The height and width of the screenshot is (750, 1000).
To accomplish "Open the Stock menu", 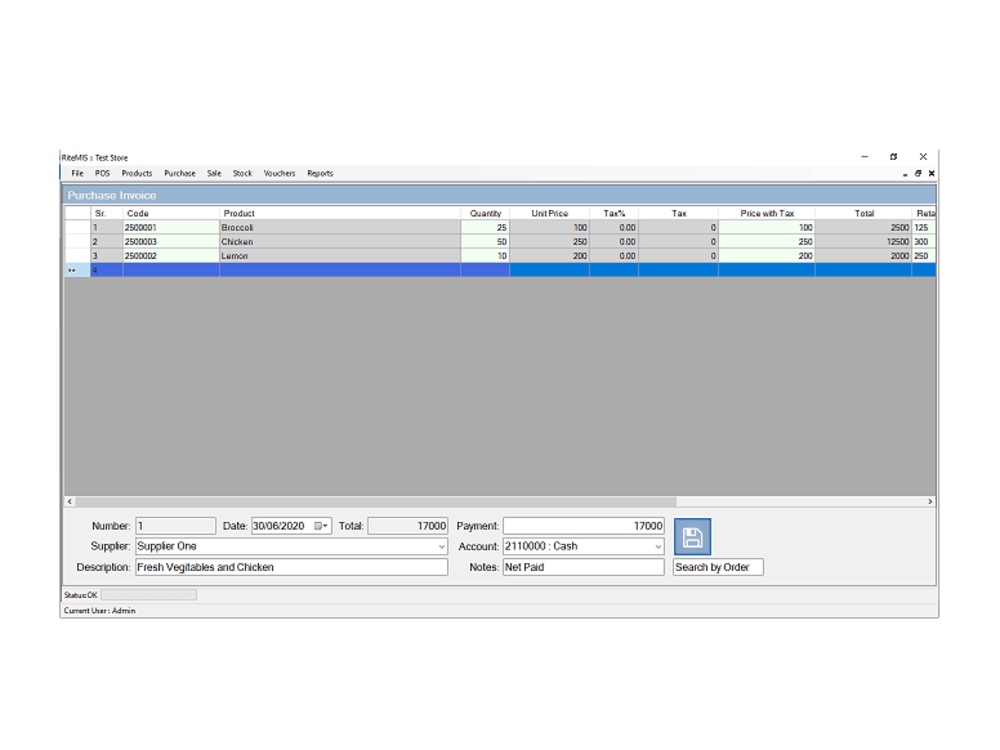I will pyautogui.click(x=242, y=173).
